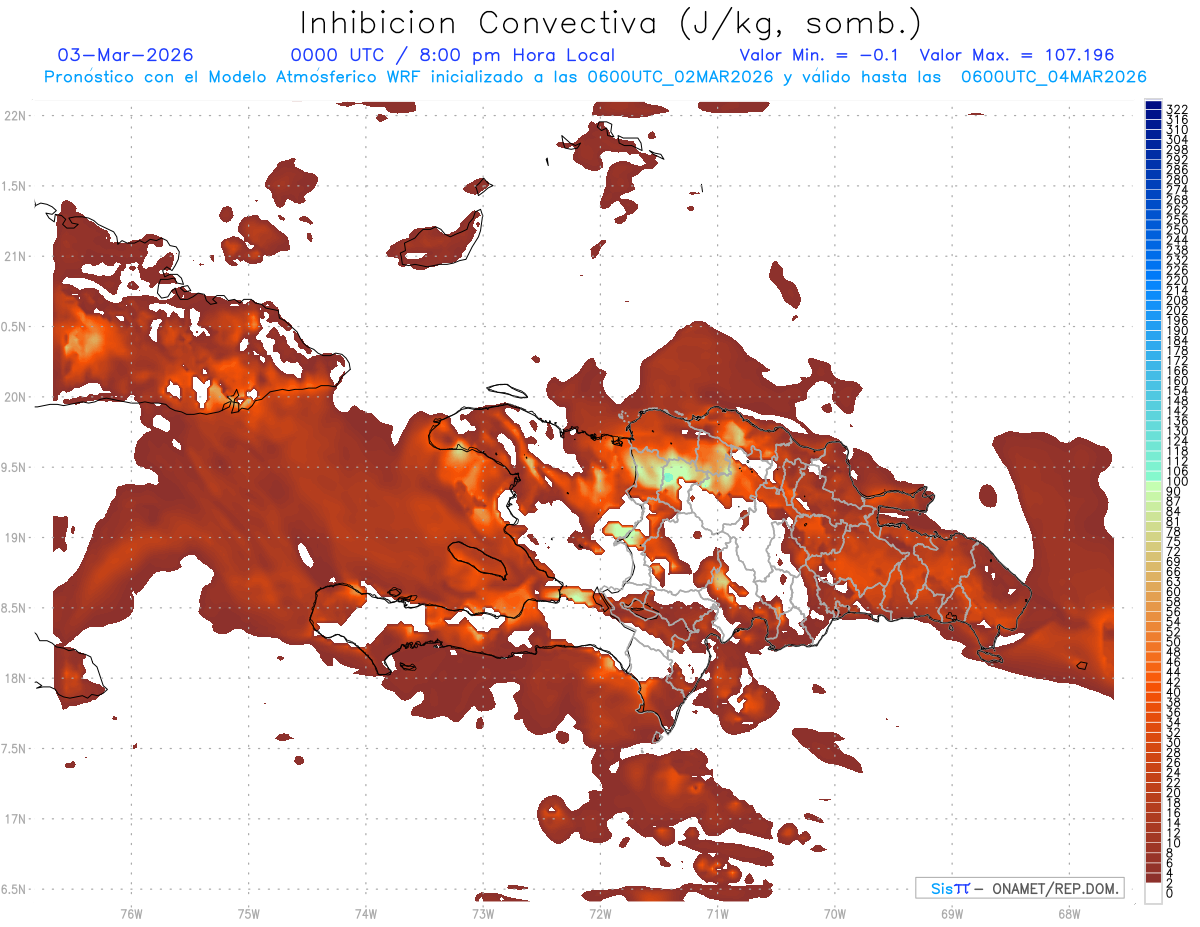This screenshot has width=1200, height=927.
Task: Click the 'Valor Min. = -0.1' readout
Action: 821,55
